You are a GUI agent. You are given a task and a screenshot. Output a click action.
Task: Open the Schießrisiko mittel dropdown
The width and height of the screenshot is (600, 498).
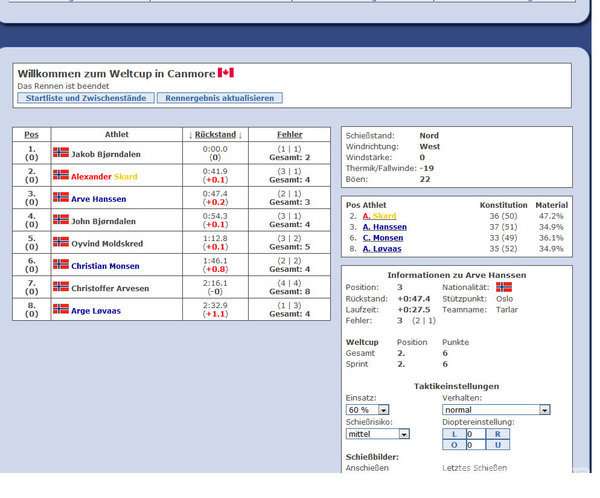(378, 434)
